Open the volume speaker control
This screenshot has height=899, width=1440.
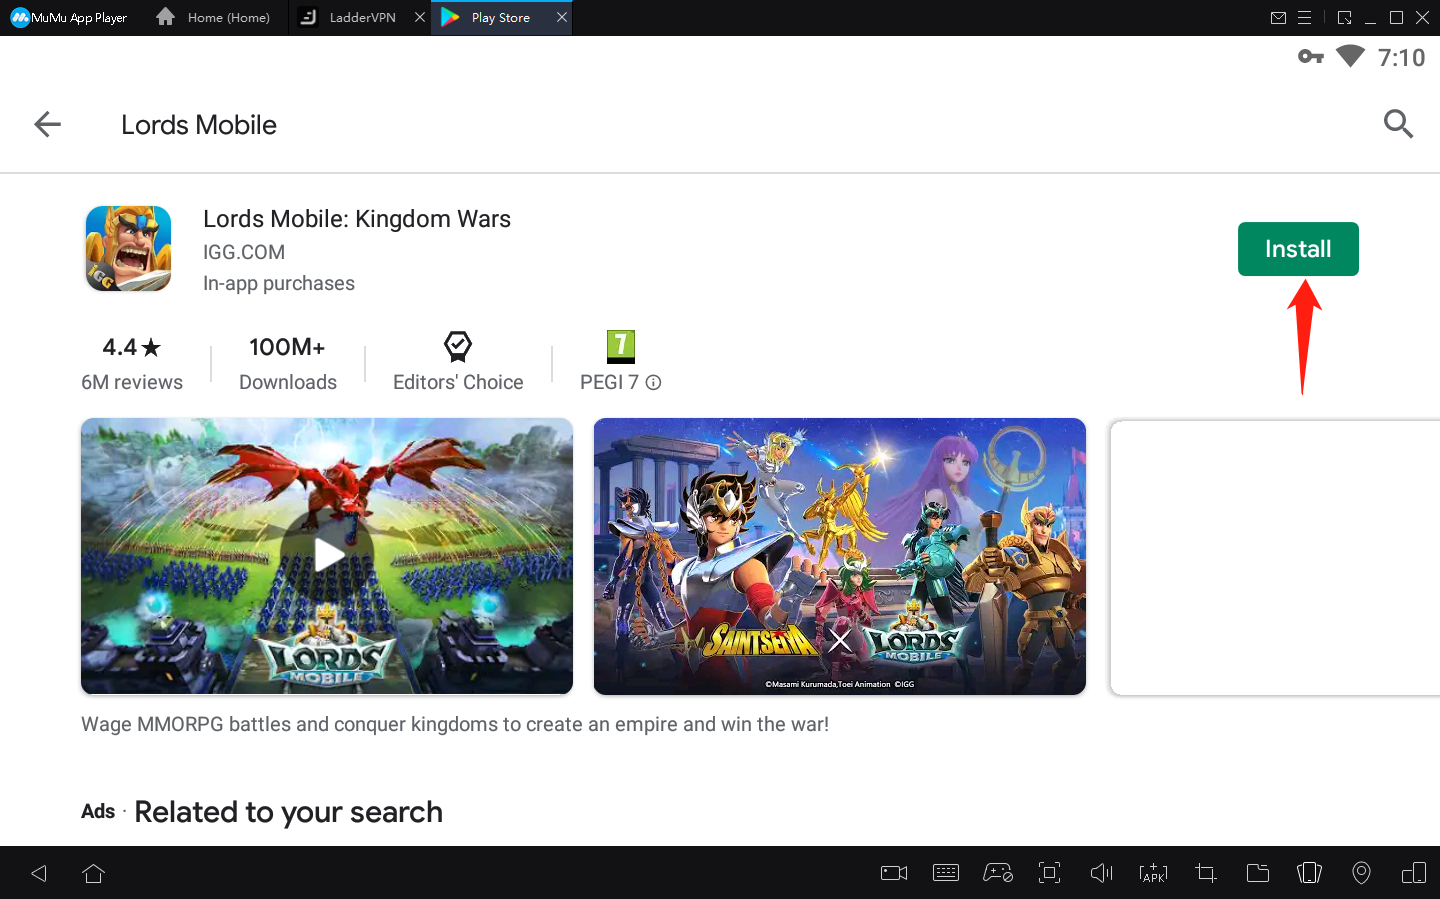tap(1101, 873)
